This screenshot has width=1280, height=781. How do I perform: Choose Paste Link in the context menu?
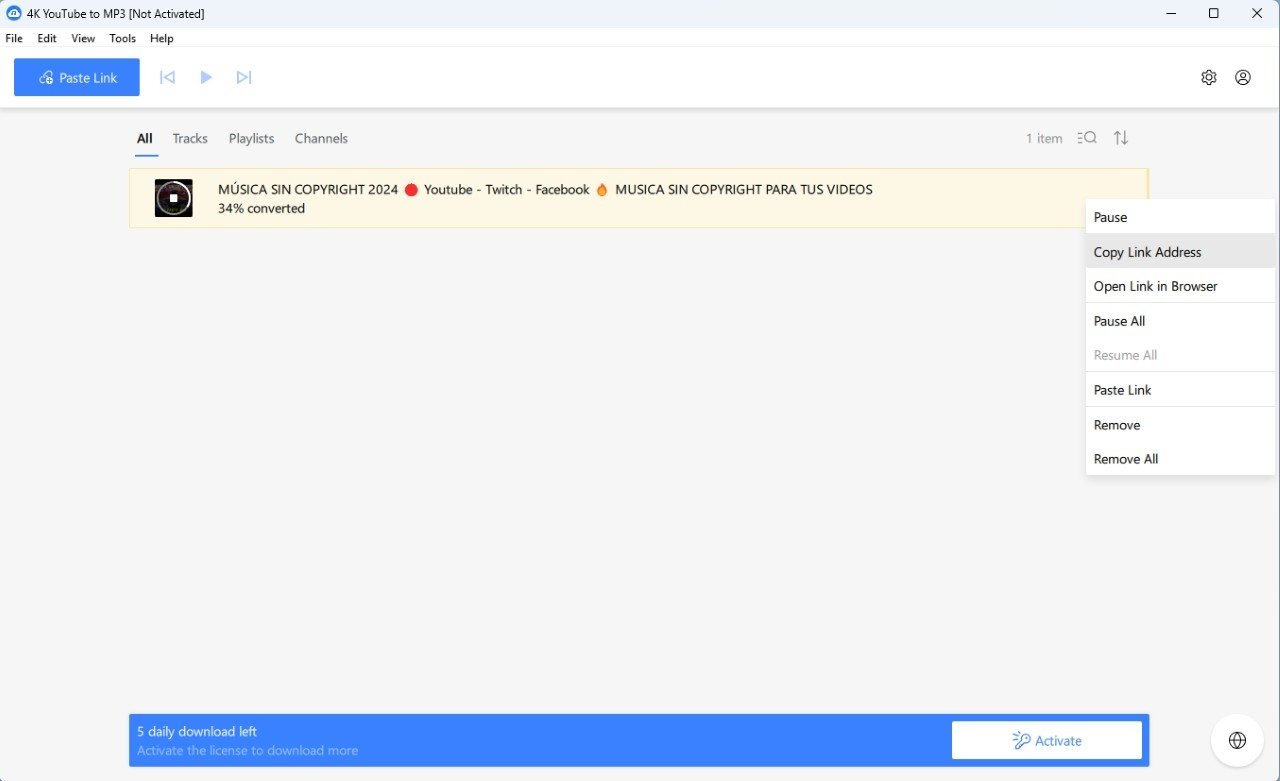coord(1180,390)
